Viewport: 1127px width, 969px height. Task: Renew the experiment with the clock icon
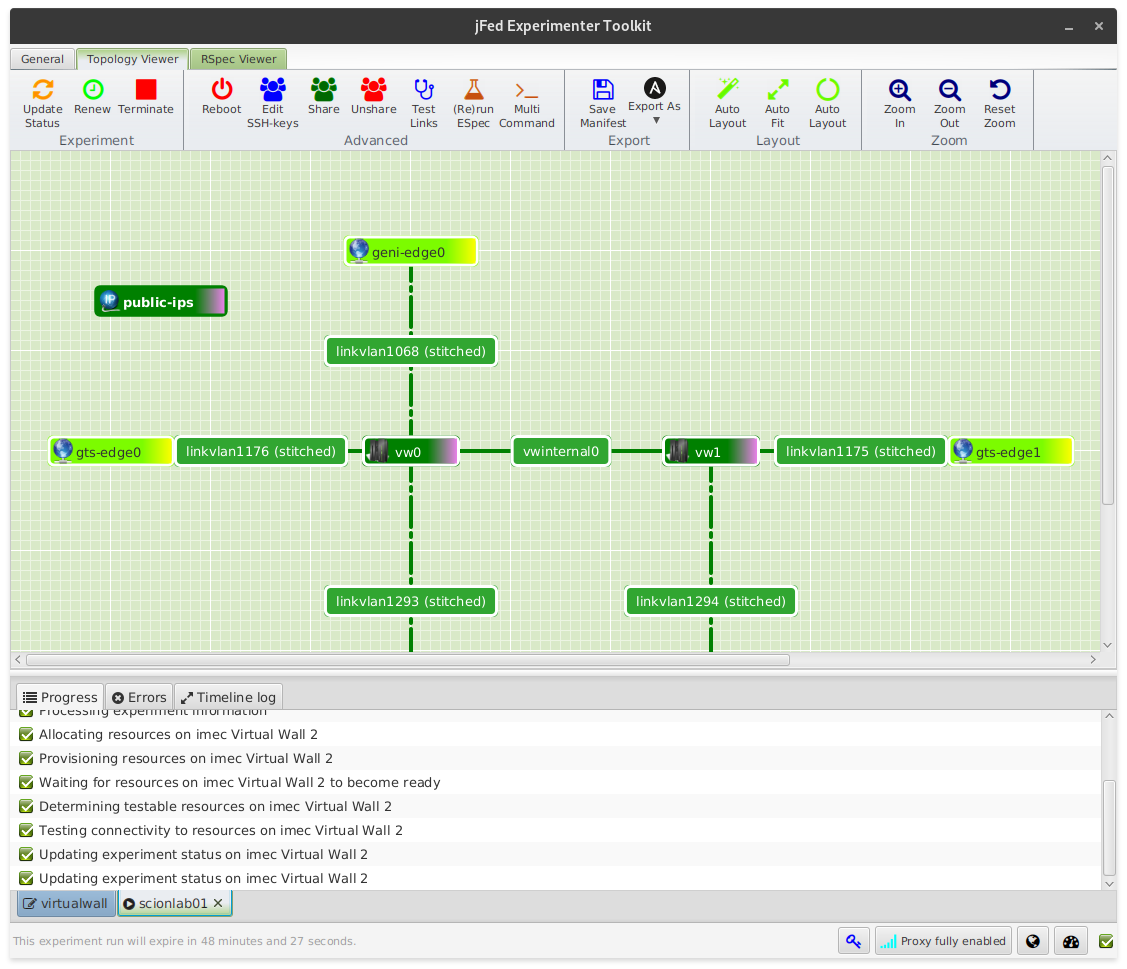[93, 90]
